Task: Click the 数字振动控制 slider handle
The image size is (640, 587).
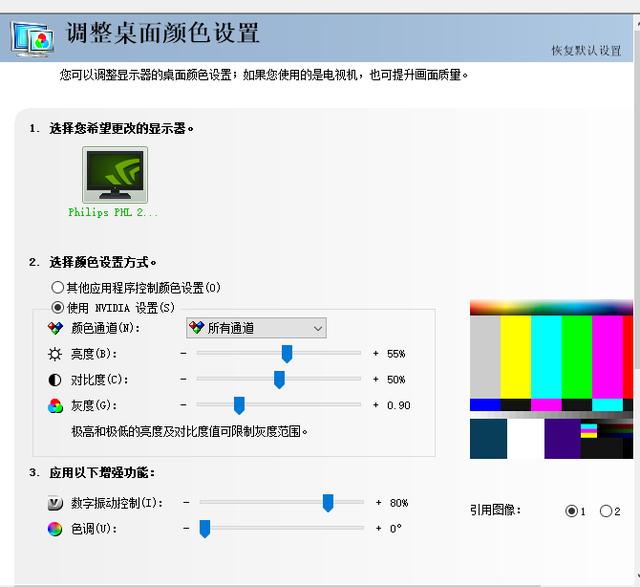Action: pyautogui.click(x=328, y=503)
